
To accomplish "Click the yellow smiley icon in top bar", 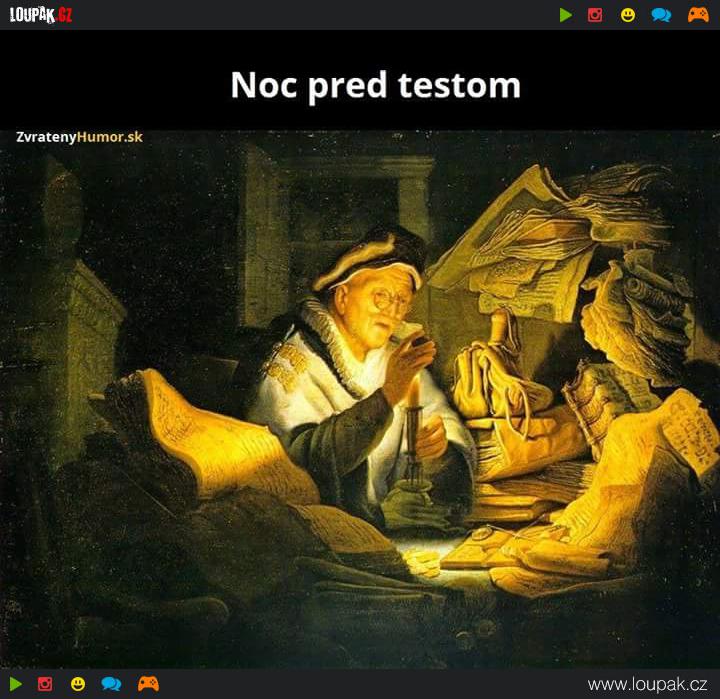I will click(628, 15).
